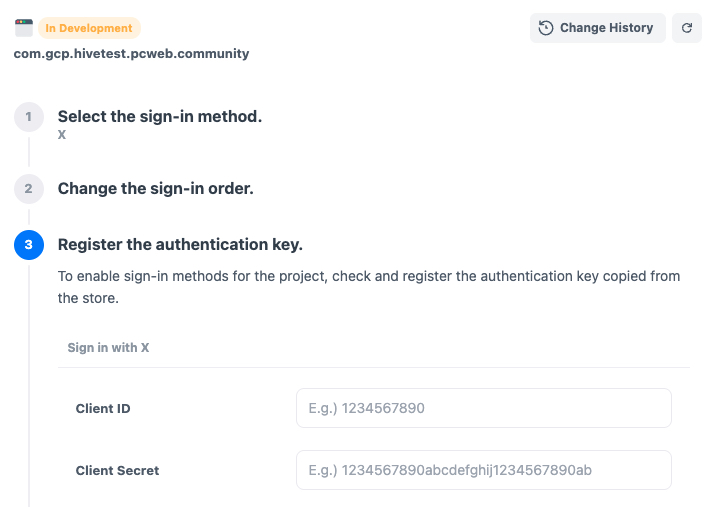Click the Client Secret label
The width and height of the screenshot is (712, 507).
[117, 470]
